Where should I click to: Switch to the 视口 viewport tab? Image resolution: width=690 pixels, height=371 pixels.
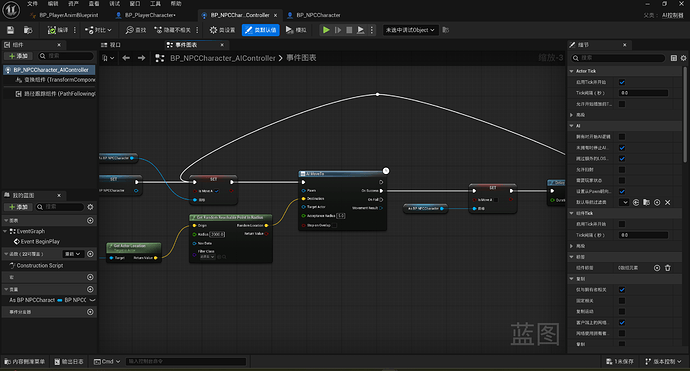tap(111, 45)
